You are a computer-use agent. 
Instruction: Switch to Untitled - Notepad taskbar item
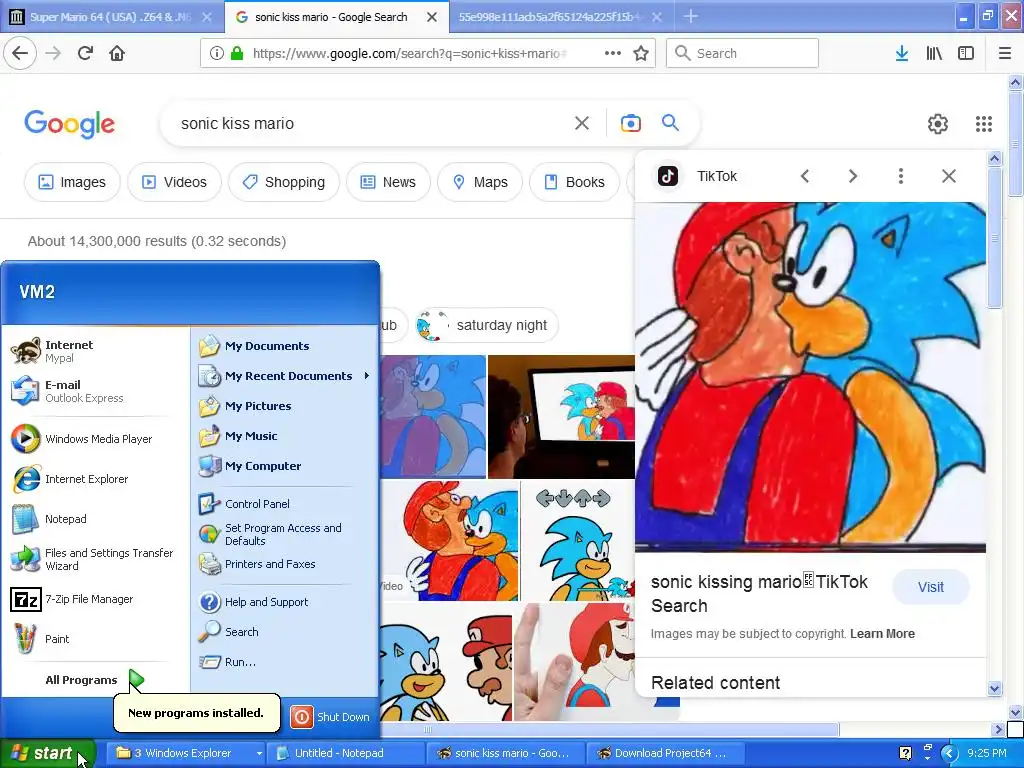tap(348, 753)
